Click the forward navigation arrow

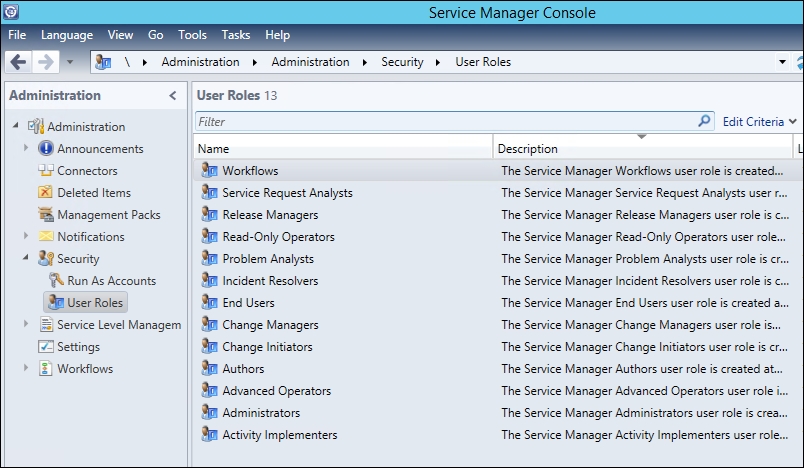coord(46,62)
